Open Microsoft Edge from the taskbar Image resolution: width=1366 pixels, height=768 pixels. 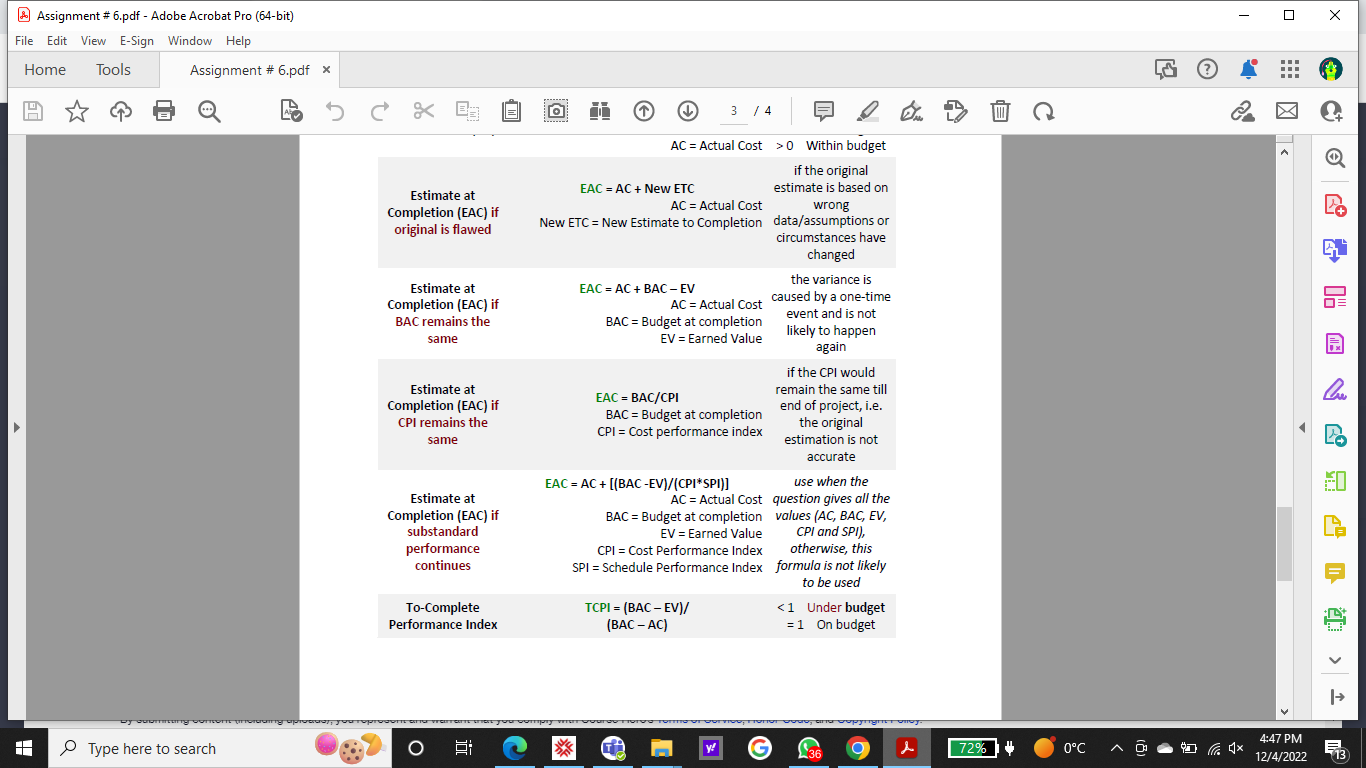click(514, 748)
